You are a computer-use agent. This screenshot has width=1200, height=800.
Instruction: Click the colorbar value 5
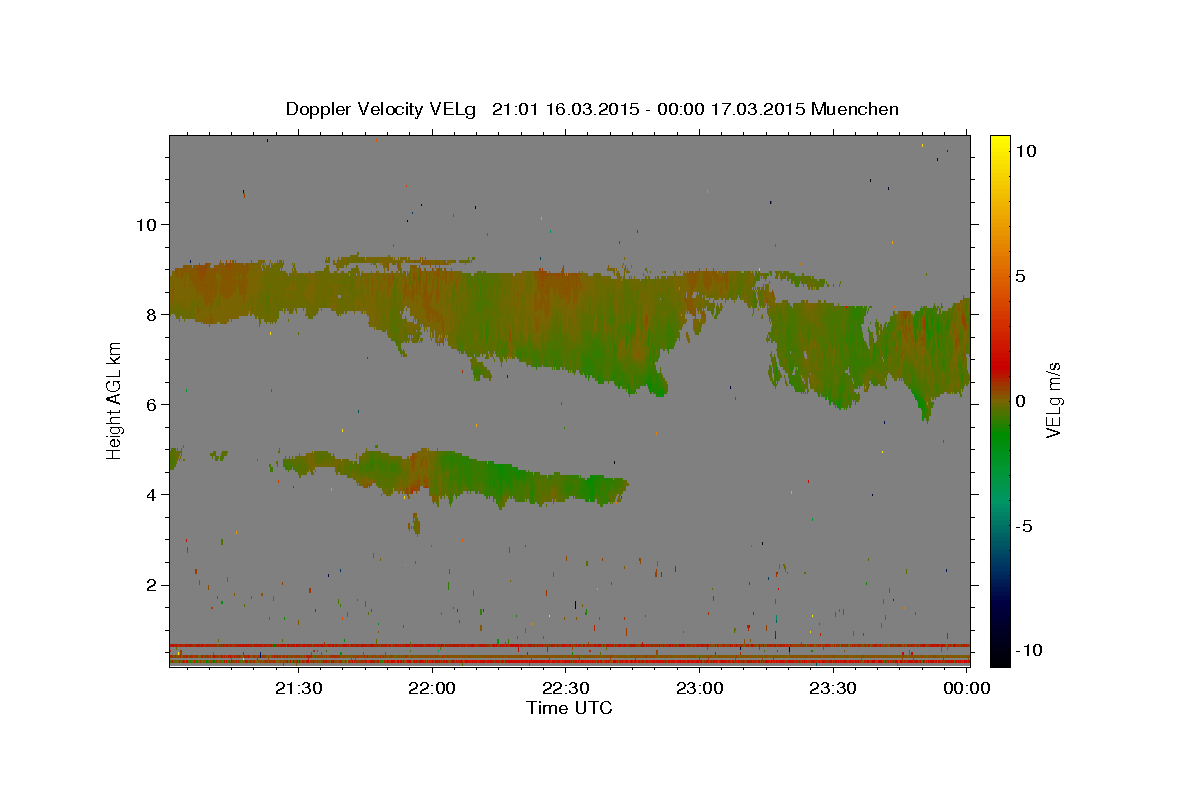[x=1020, y=276]
